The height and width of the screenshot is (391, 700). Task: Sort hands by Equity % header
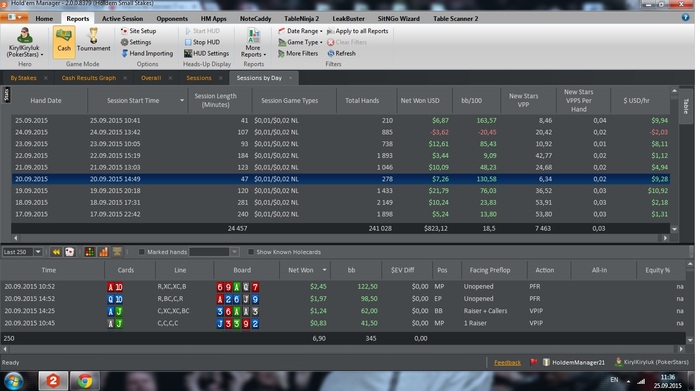[x=657, y=270]
